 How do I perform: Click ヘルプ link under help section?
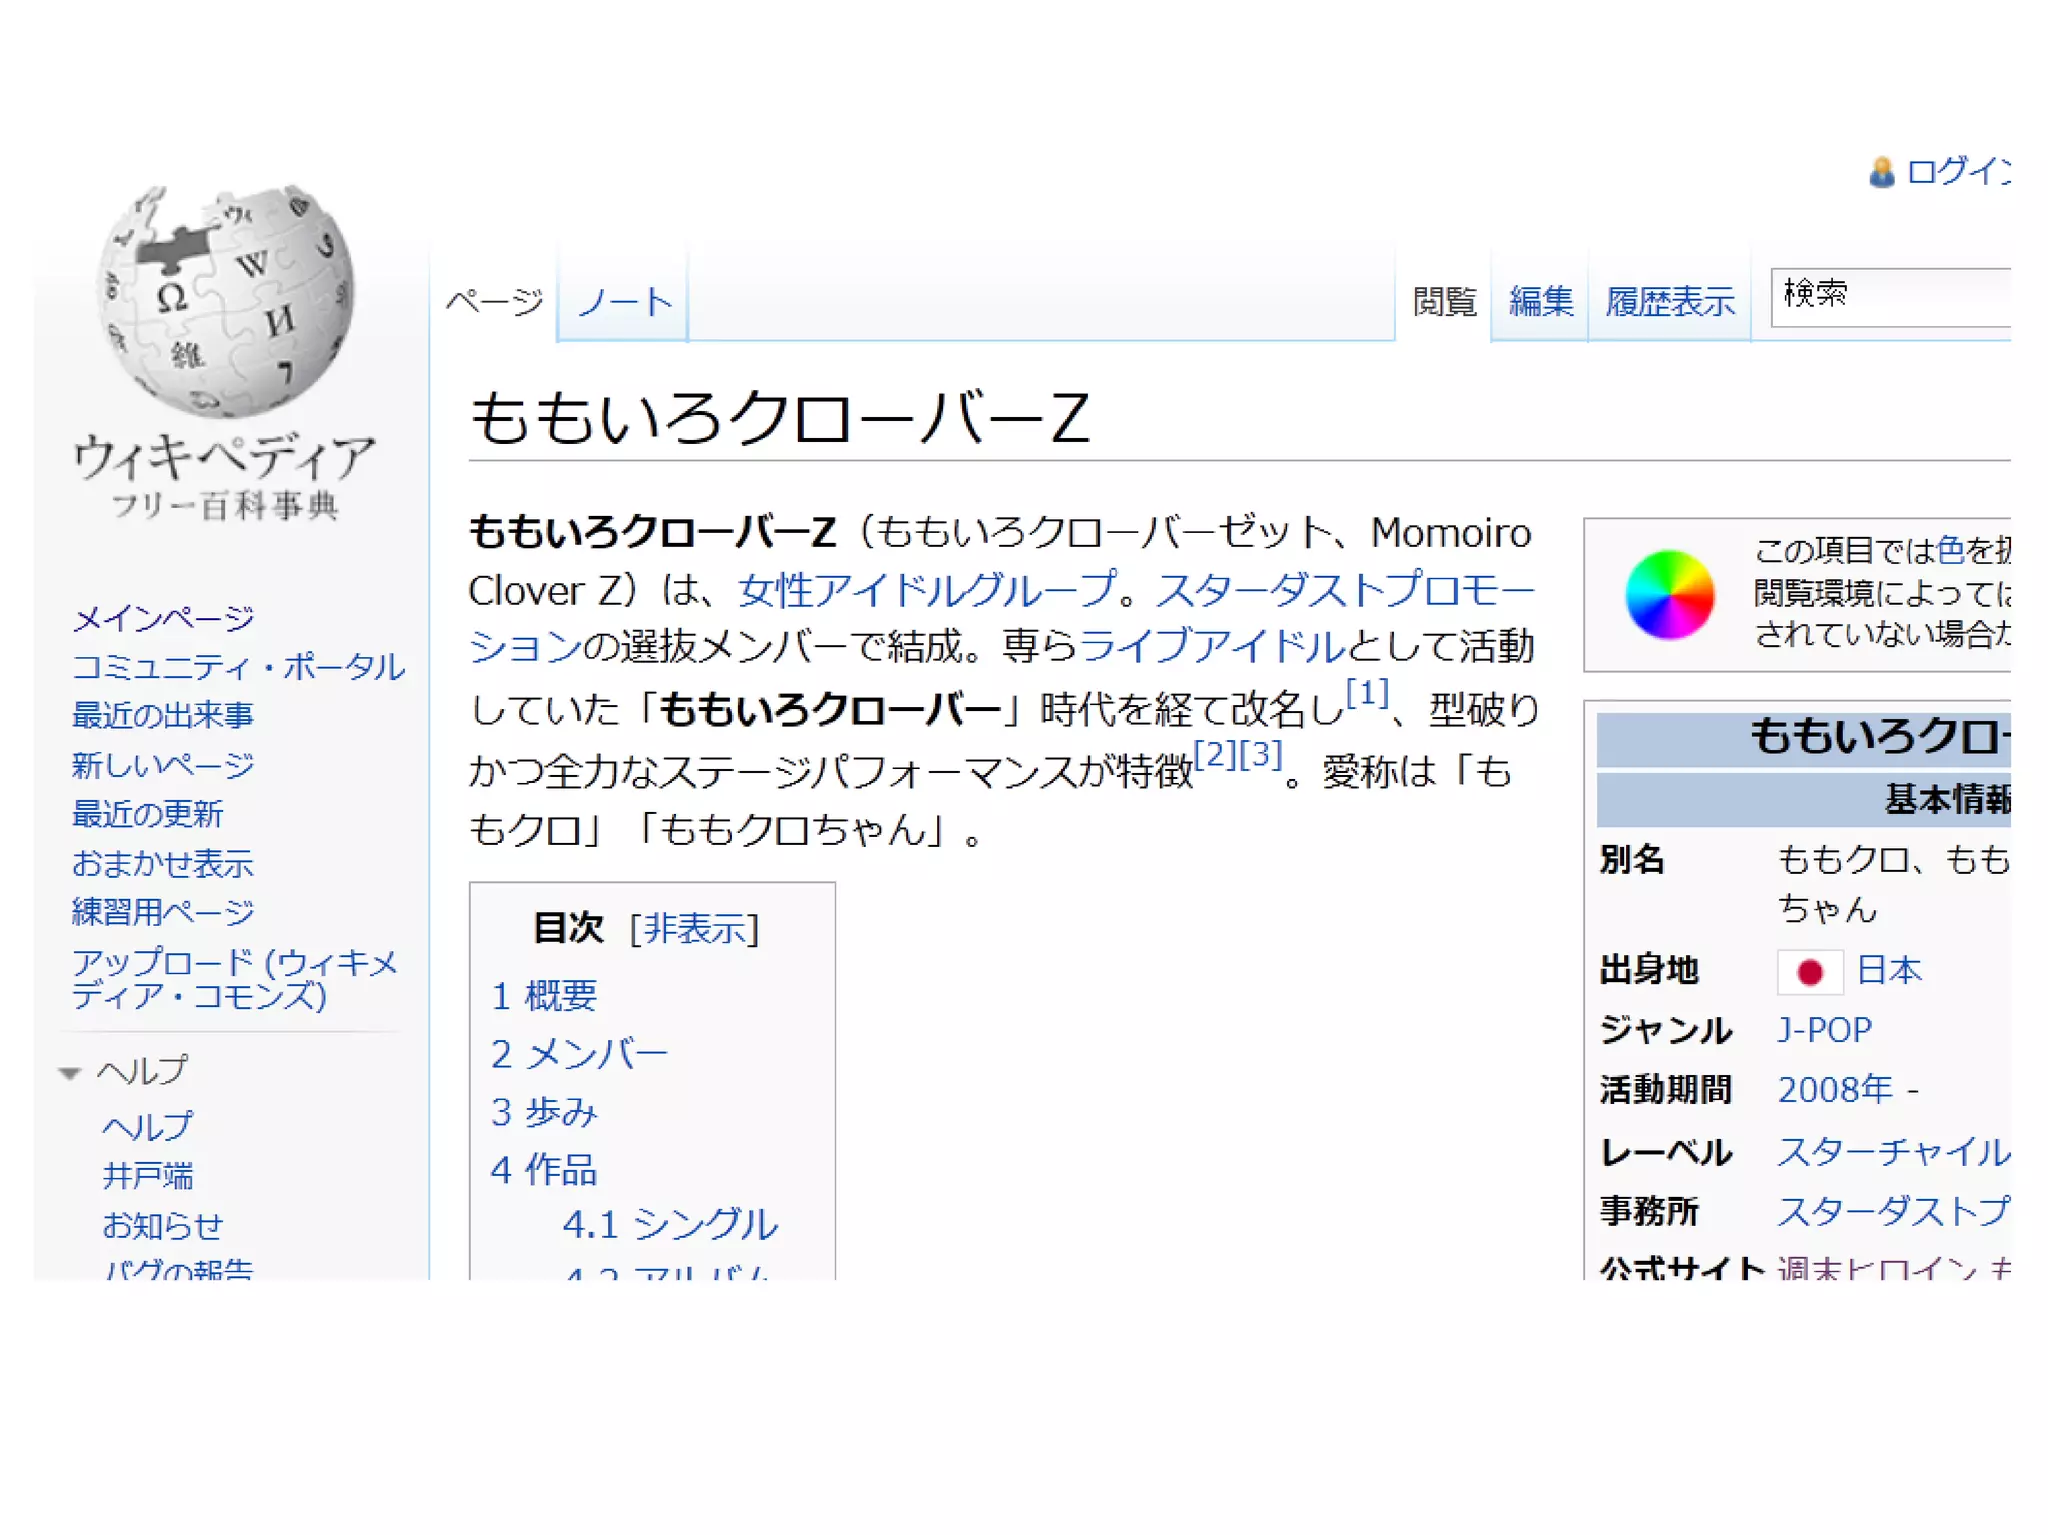point(147,1126)
